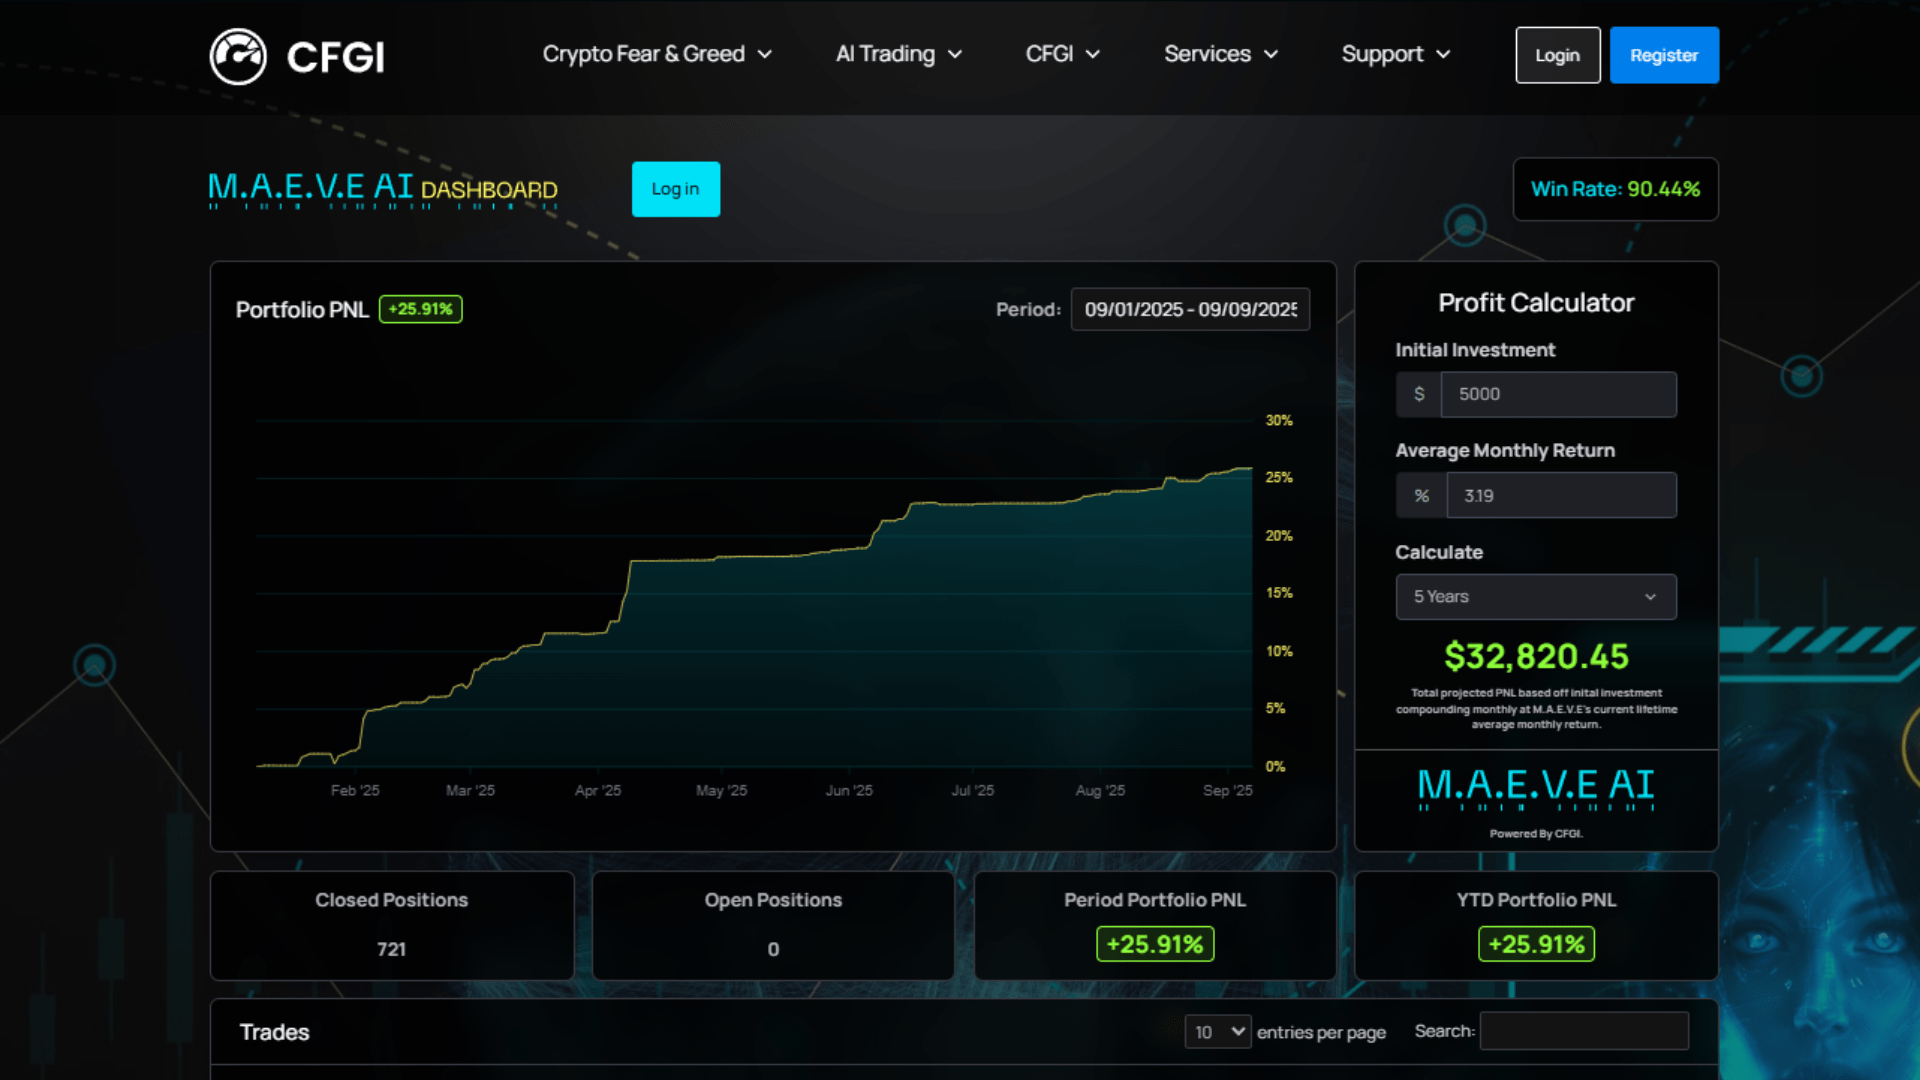Open the AI Trading menu
The width and height of the screenshot is (1920, 1080).
(897, 55)
